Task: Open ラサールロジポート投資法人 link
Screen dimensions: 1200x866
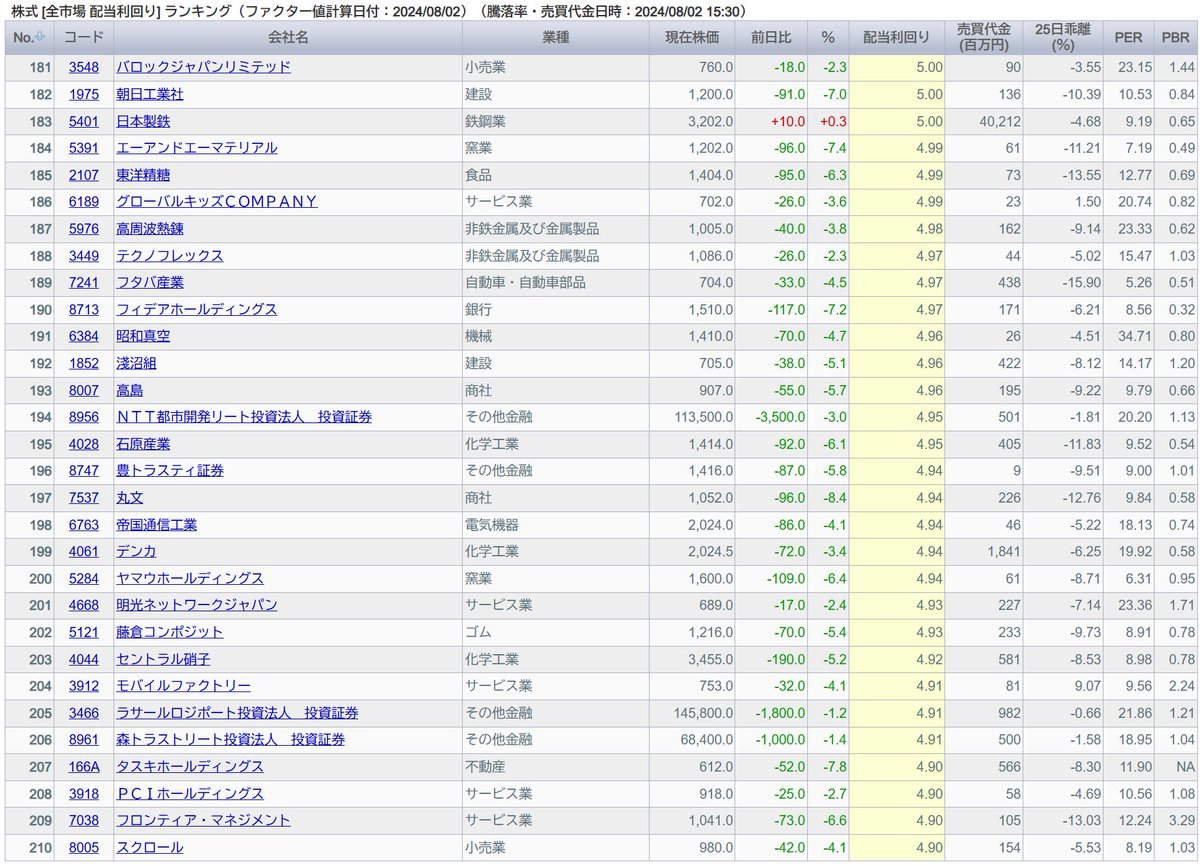Action: pos(238,714)
